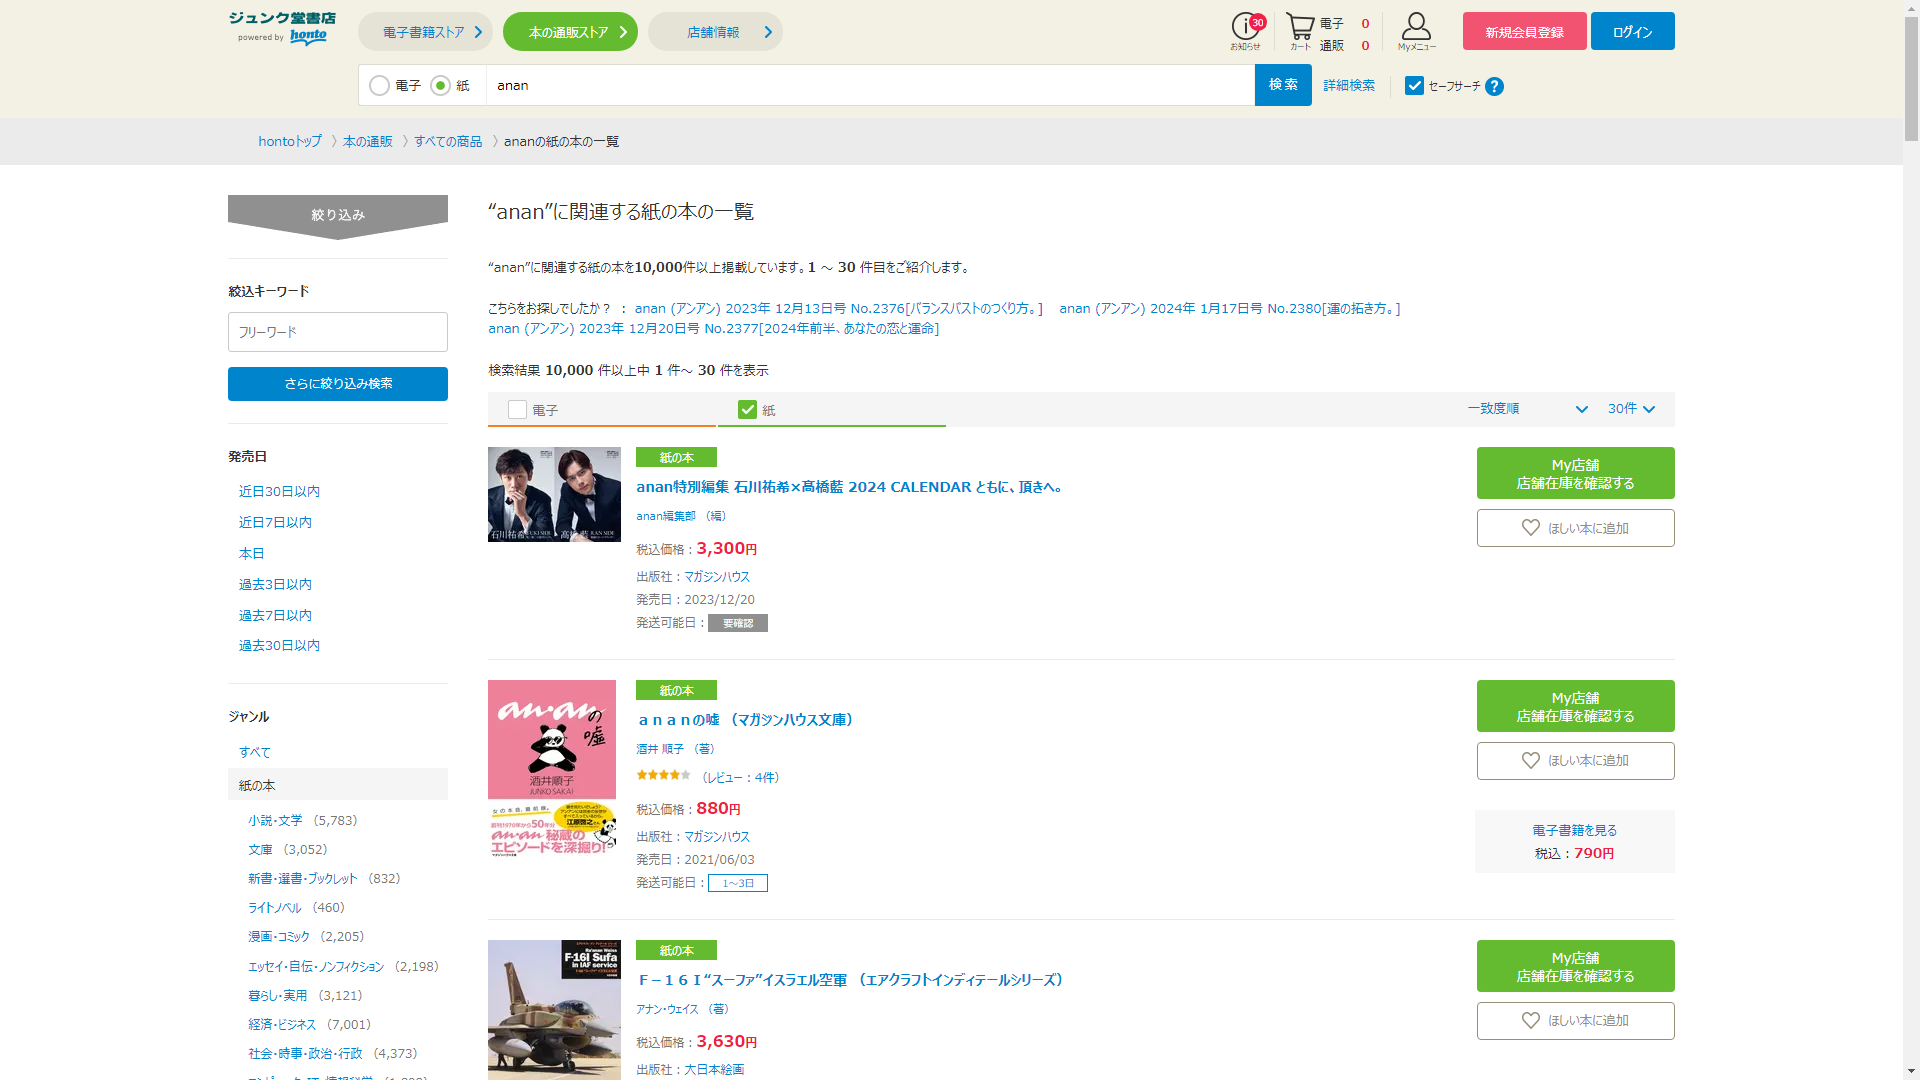This screenshot has width=1920, height=1080.
Task: Click the セーフサーチ help question icon
Action: coord(1494,87)
